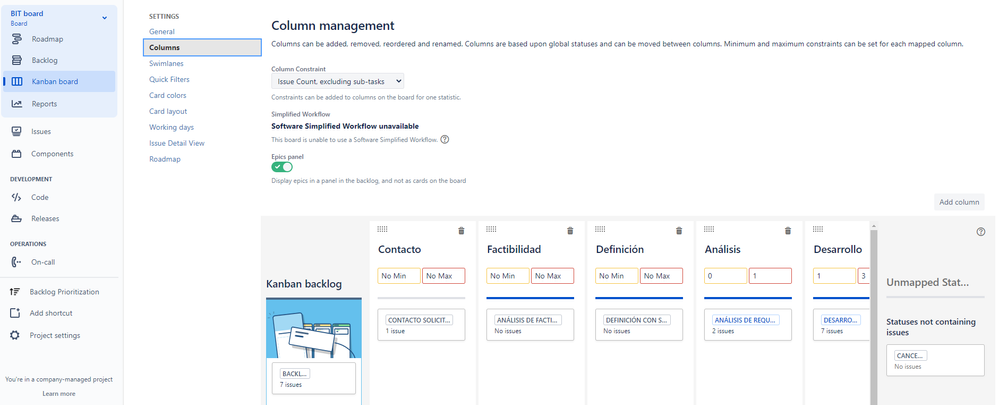Delete the Factibilidad column via trash icon

click(570, 231)
